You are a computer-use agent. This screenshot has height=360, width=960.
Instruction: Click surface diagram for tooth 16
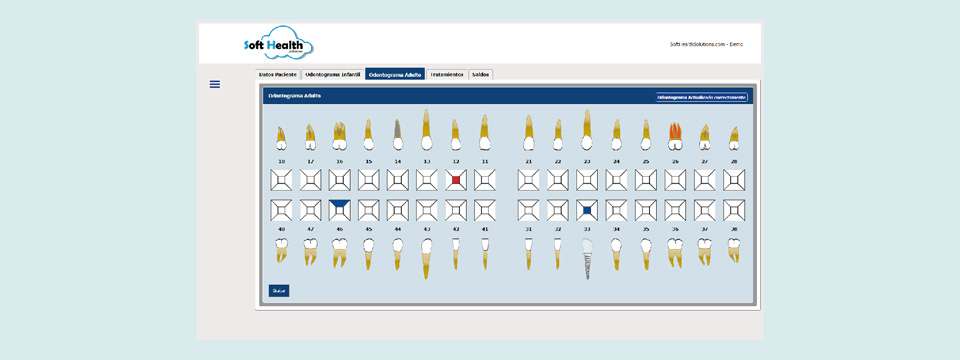point(339,180)
